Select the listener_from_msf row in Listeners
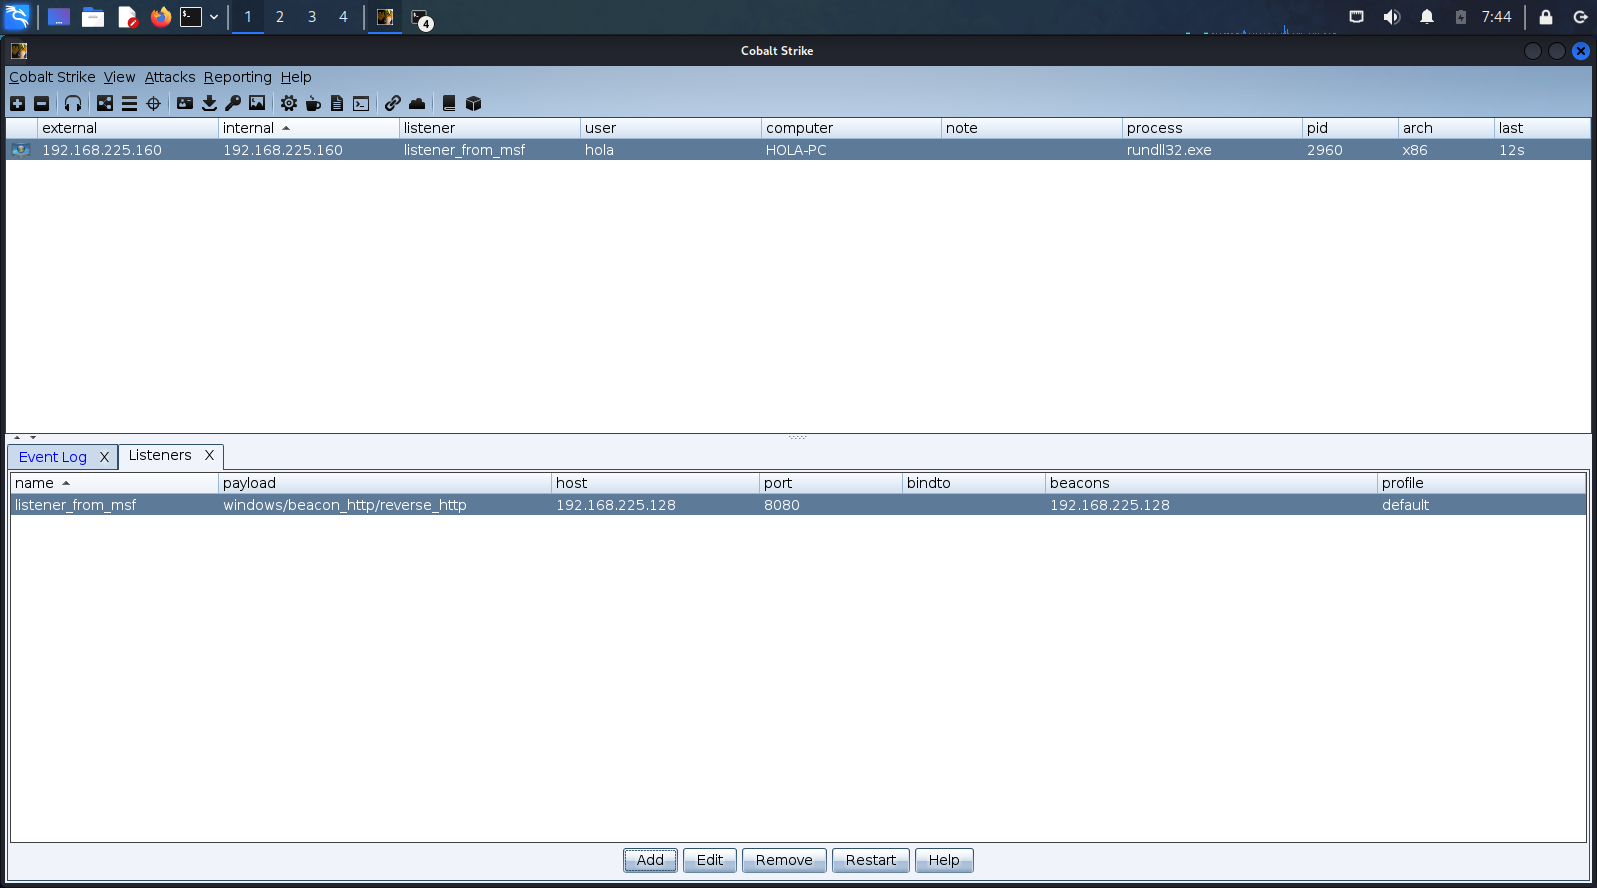This screenshot has height=888, width=1597. (x=798, y=505)
